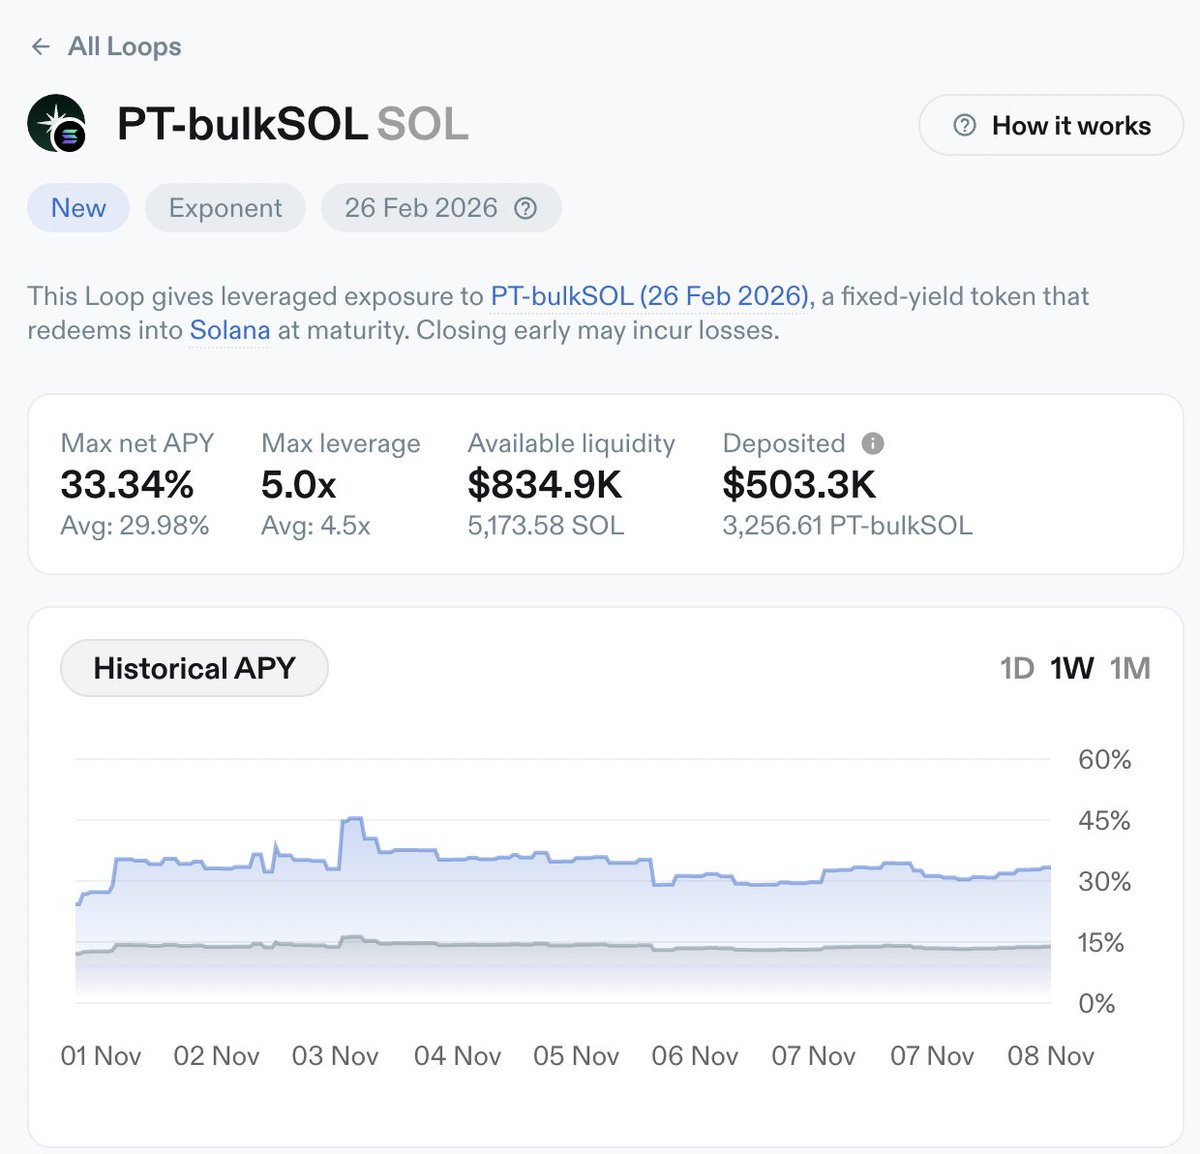Image resolution: width=1200 pixels, height=1154 pixels.
Task: Click the blue APY peak on 03 Nov
Action: click(352, 819)
